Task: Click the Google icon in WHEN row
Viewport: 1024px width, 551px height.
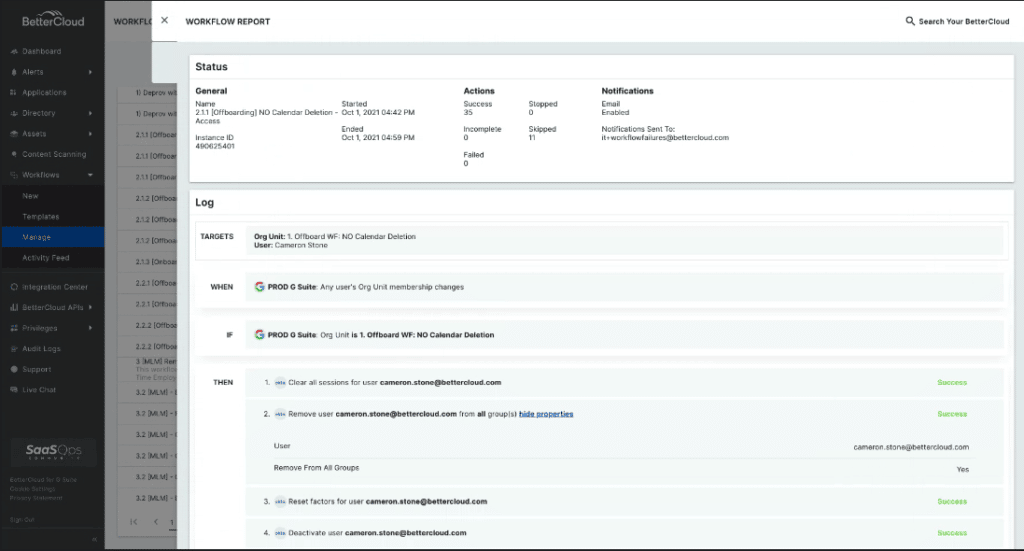Action: 259,287
